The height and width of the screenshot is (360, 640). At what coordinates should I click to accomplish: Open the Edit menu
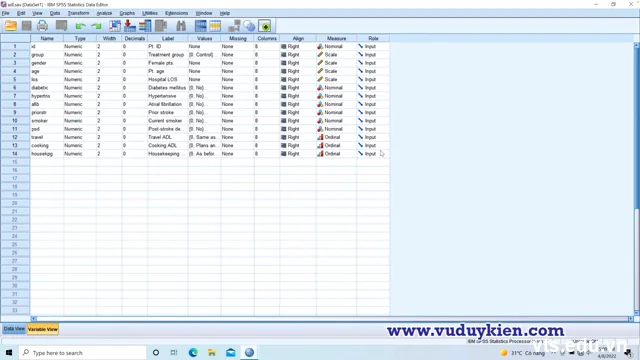(x=21, y=13)
